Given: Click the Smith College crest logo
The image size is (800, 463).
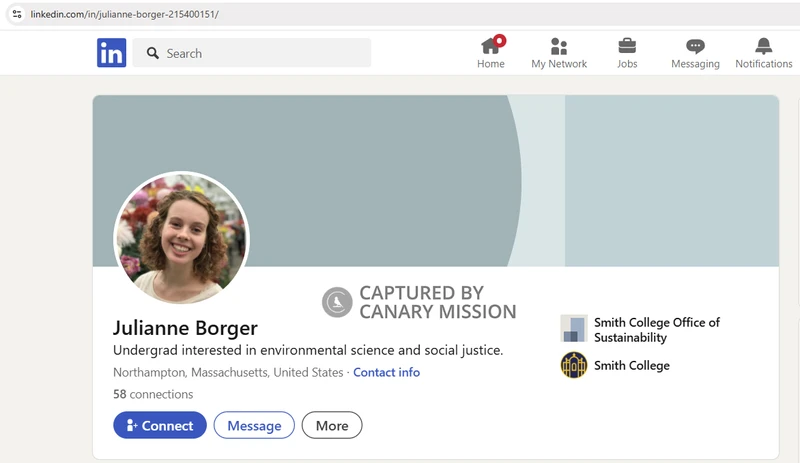Looking at the screenshot, I should point(573,365).
